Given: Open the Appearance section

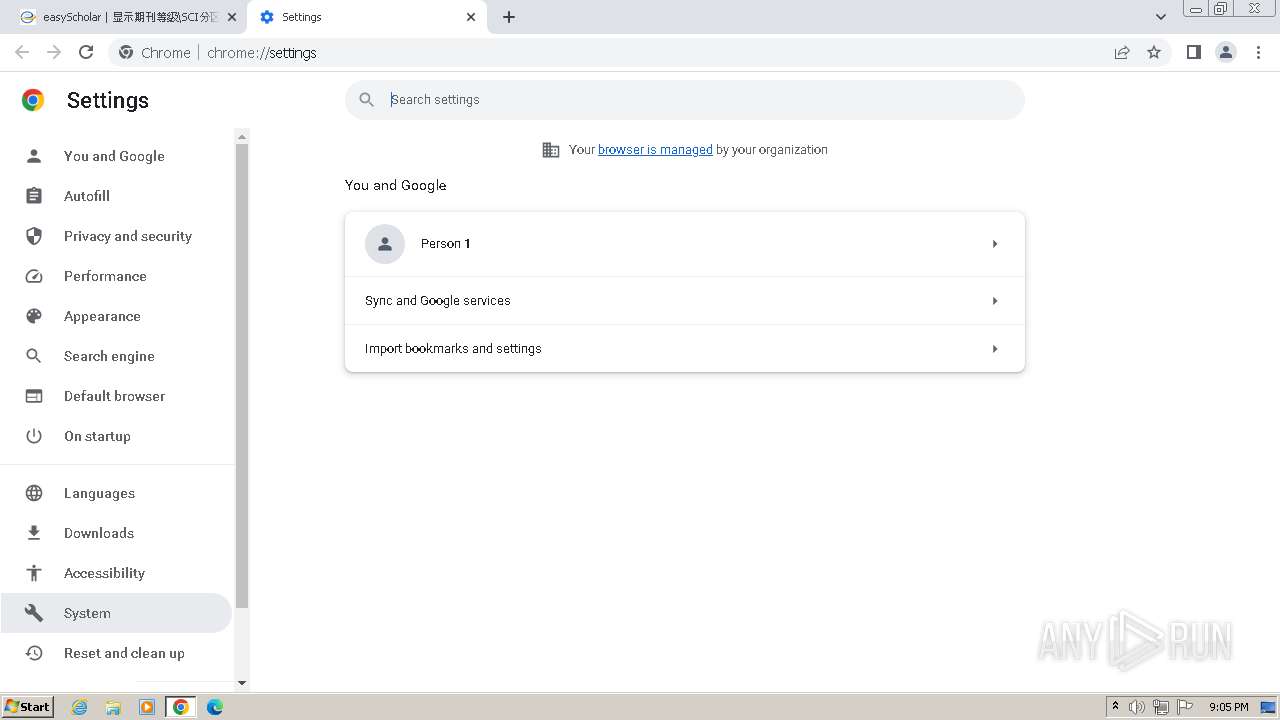Looking at the screenshot, I should [x=102, y=316].
